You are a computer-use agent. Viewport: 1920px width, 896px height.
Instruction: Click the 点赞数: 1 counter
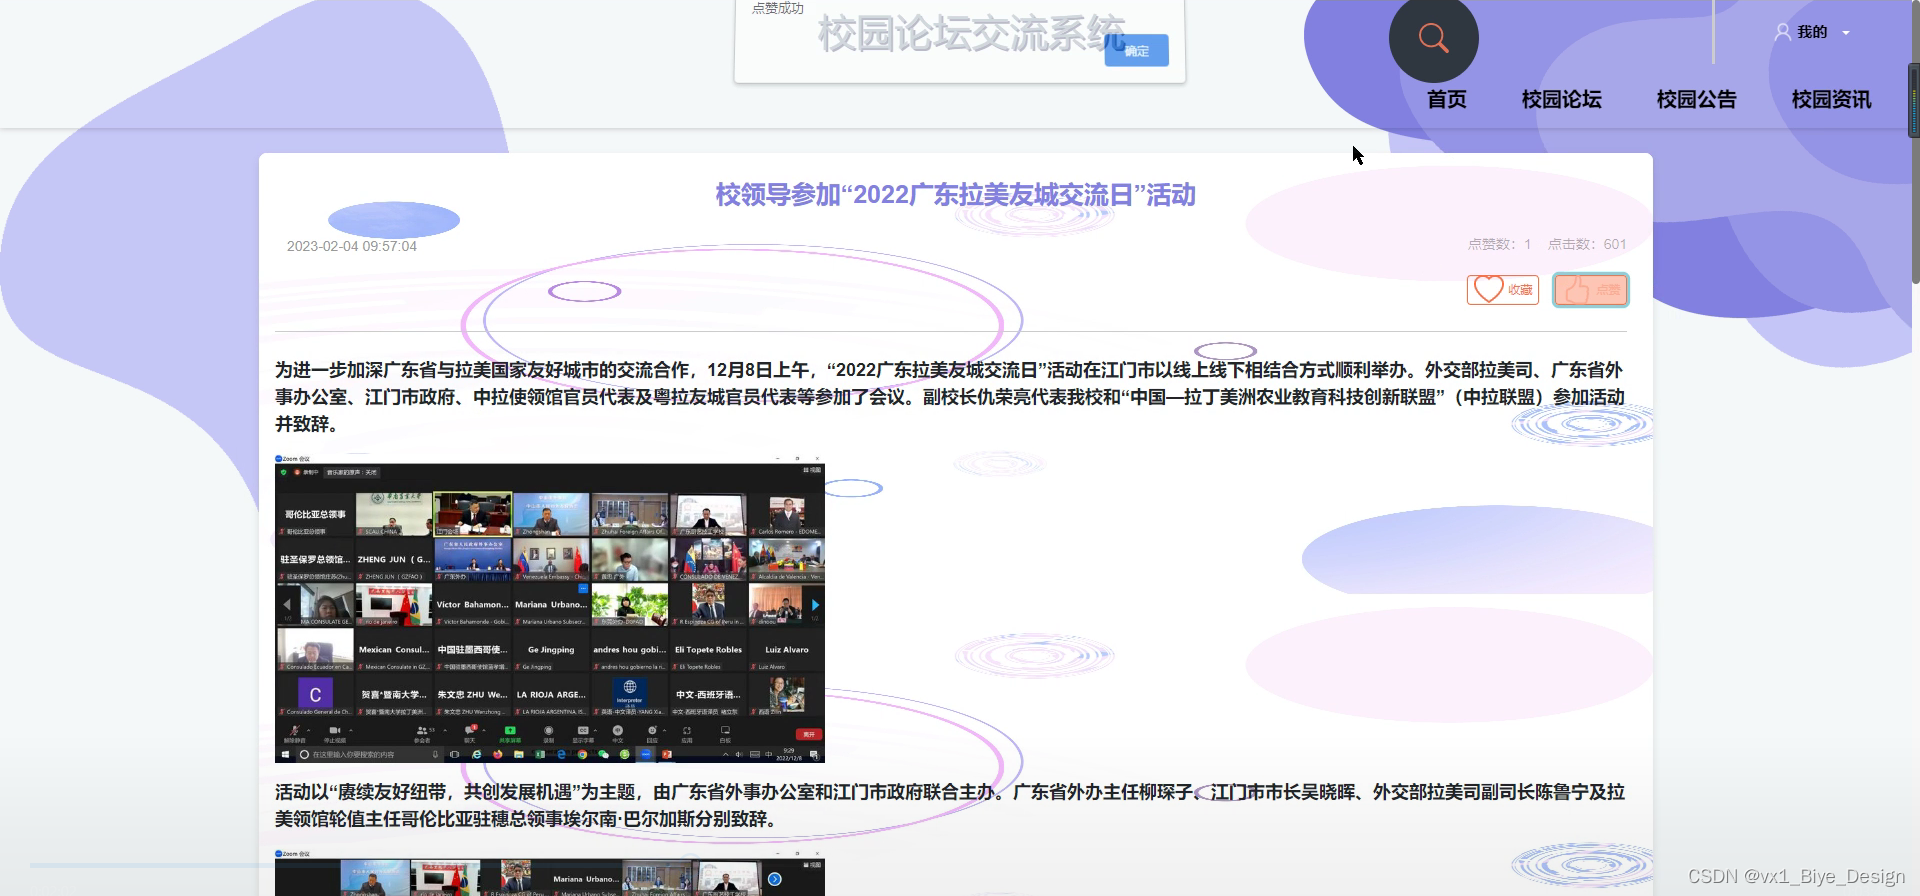[x=1499, y=244]
